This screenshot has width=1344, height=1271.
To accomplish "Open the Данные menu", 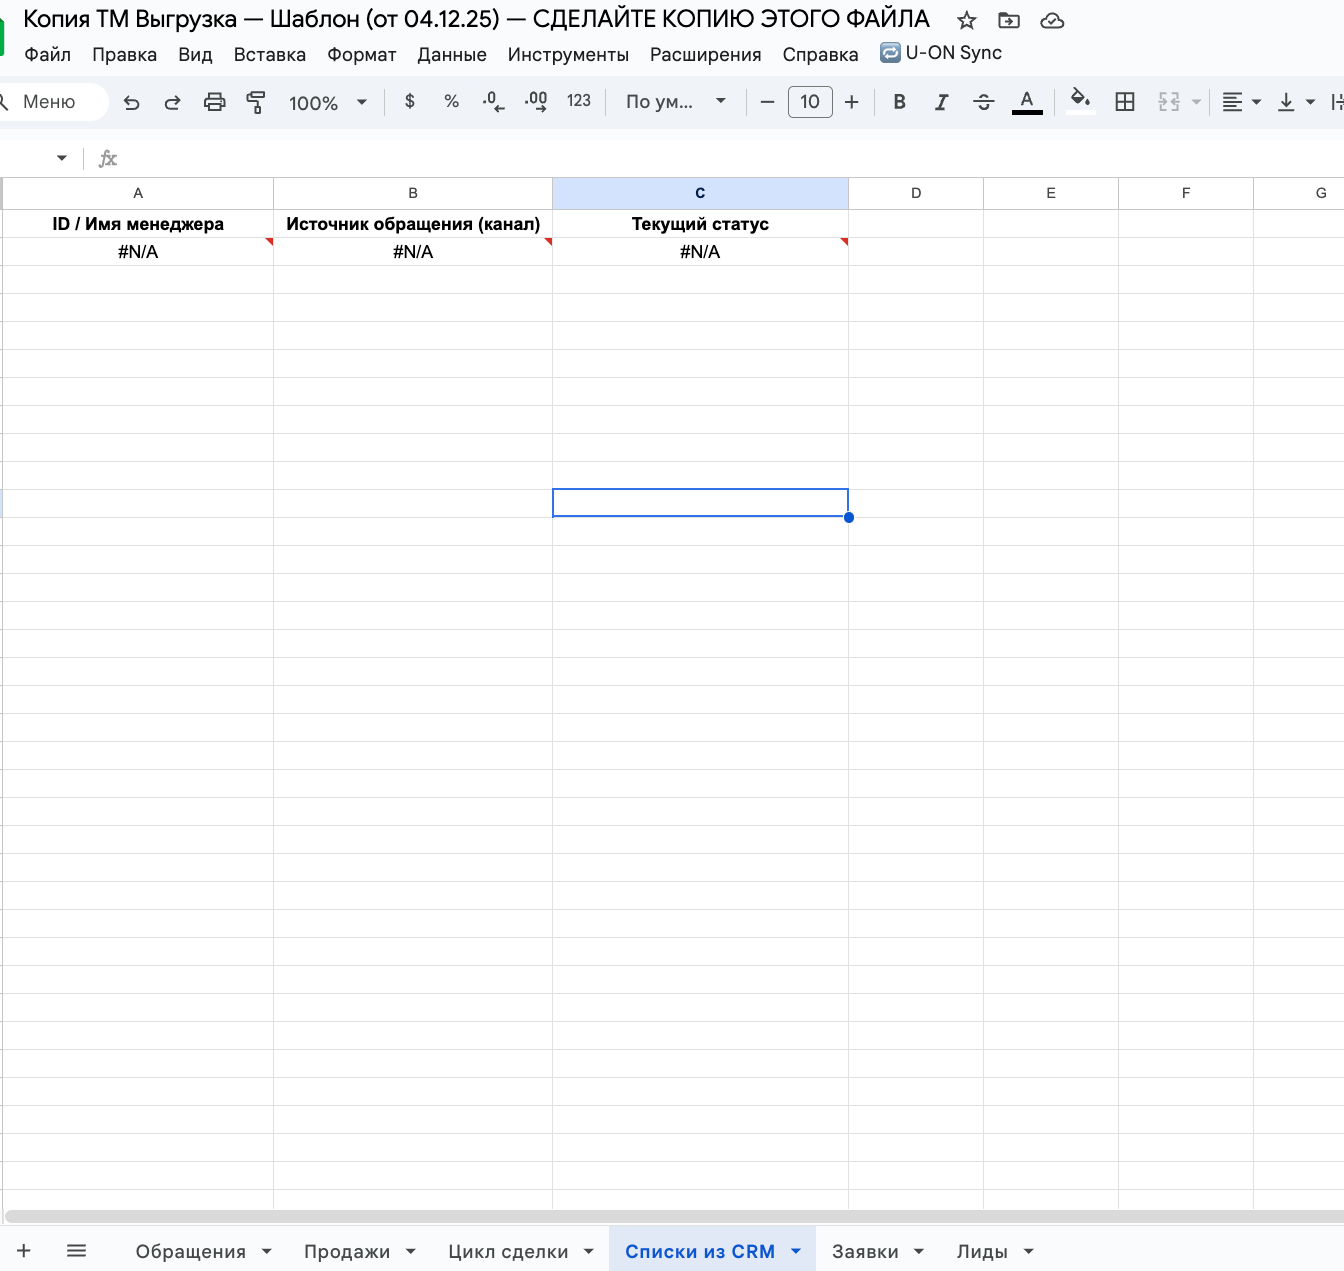I will pyautogui.click(x=451, y=55).
